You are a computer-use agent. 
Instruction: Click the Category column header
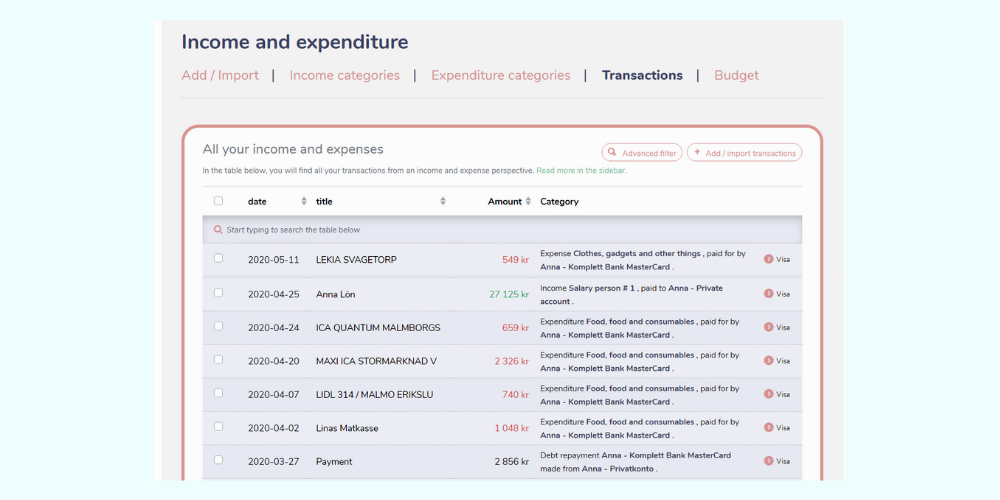559,202
